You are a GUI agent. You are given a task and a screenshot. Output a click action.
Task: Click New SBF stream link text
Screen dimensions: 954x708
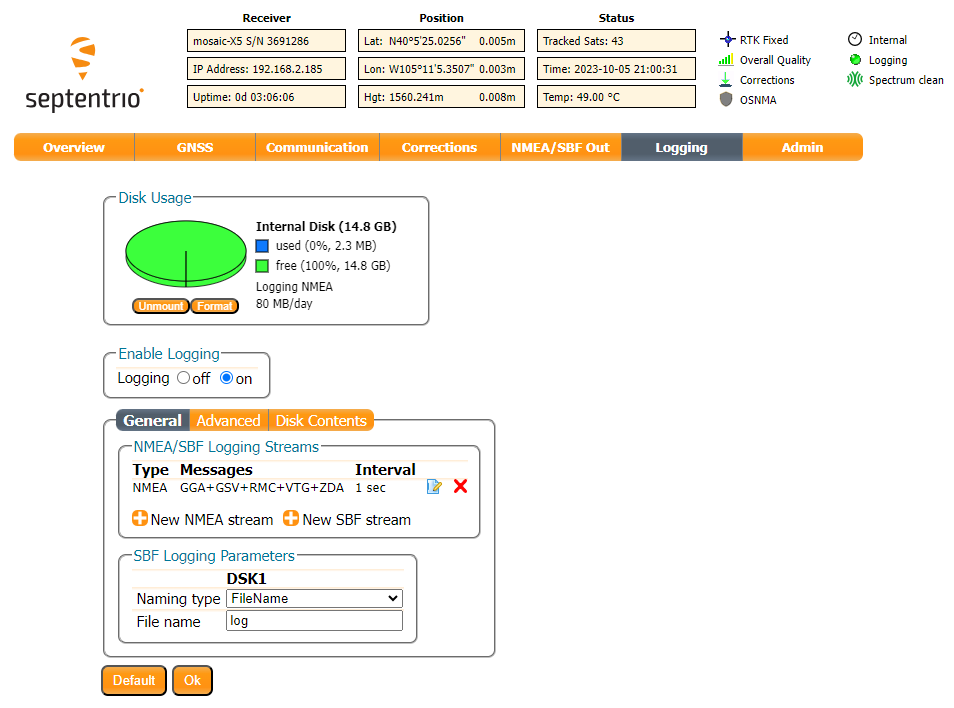click(357, 520)
